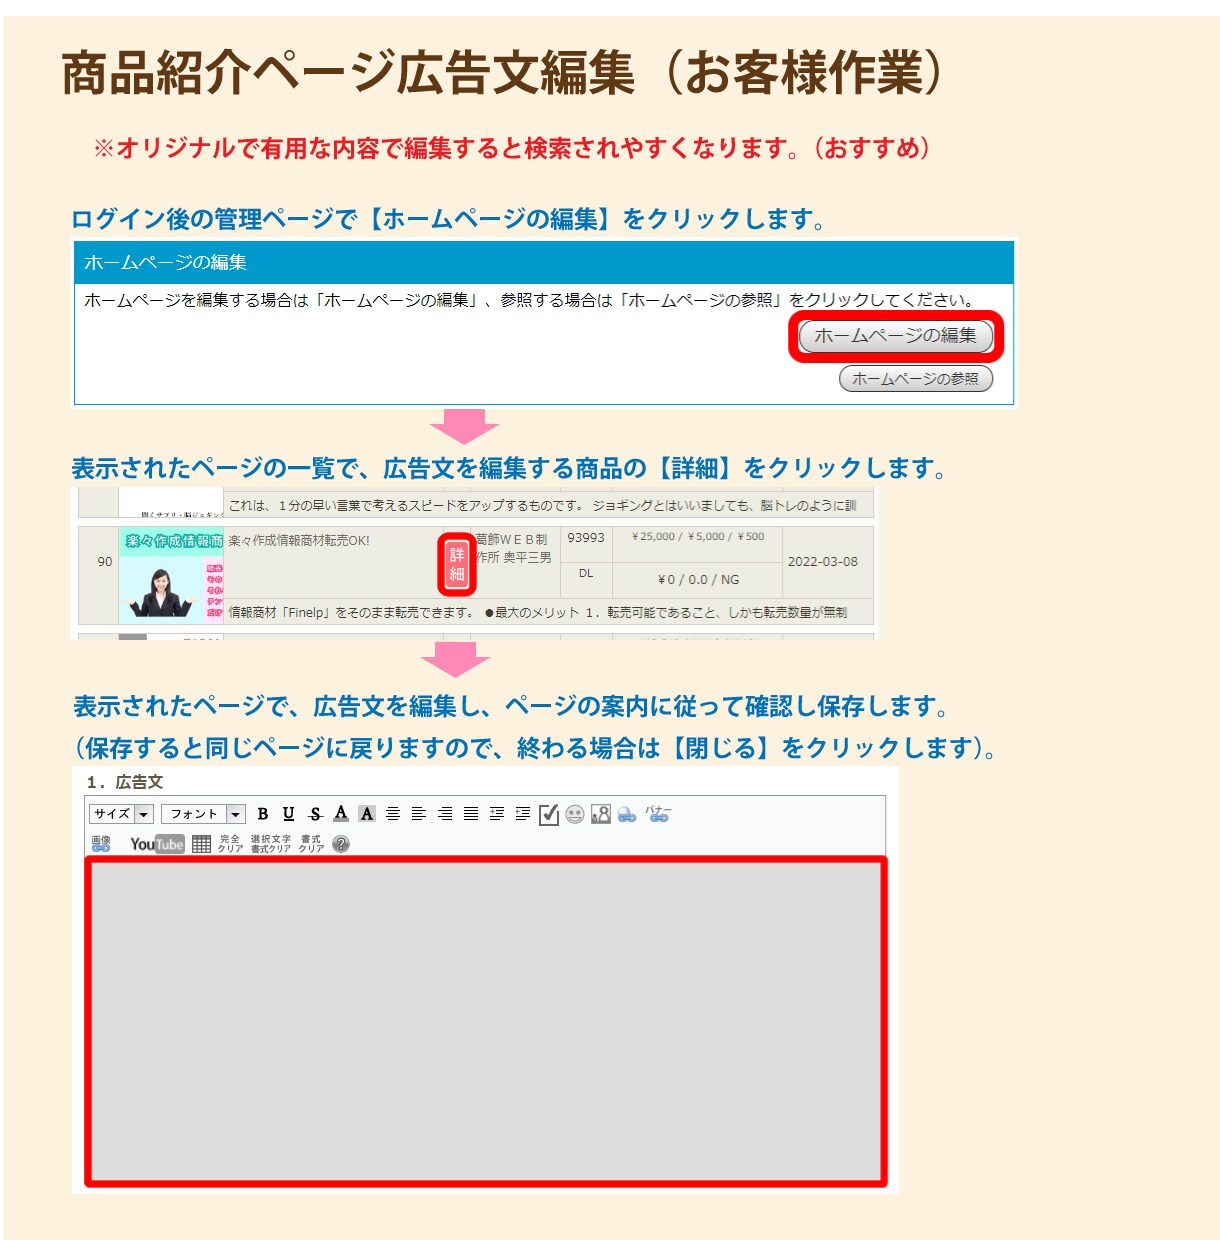Justify text in the editor toolbar

click(x=471, y=814)
